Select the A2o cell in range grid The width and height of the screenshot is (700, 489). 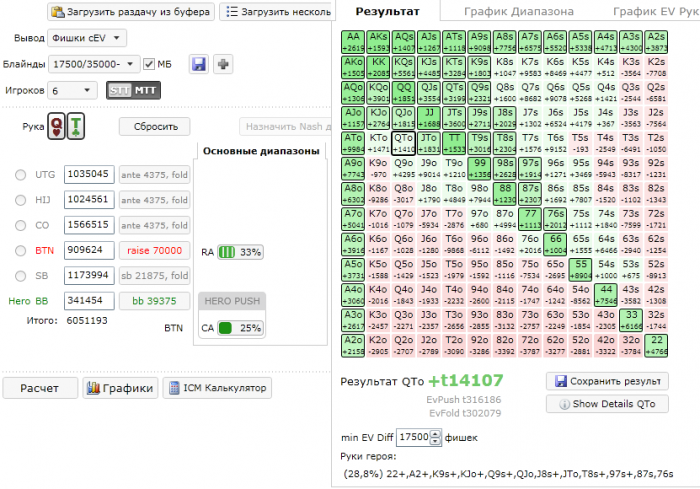click(353, 346)
